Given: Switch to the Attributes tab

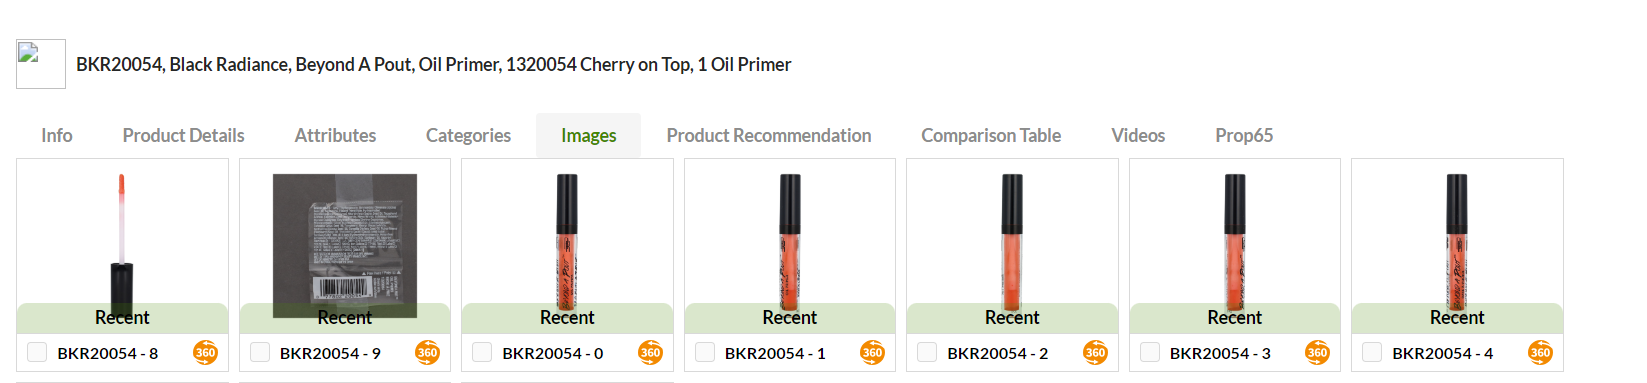Looking at the screenshot, I should pyautogui.click(x=335, y=135).
